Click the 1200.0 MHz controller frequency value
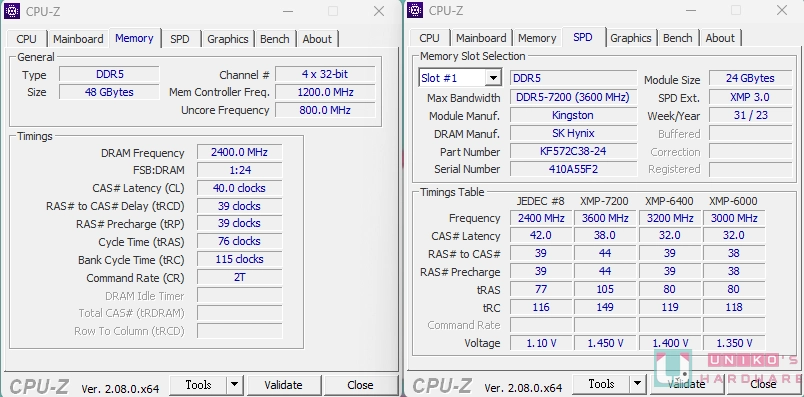The height and width of the screenshot is (397, 804). pos(325,92)
